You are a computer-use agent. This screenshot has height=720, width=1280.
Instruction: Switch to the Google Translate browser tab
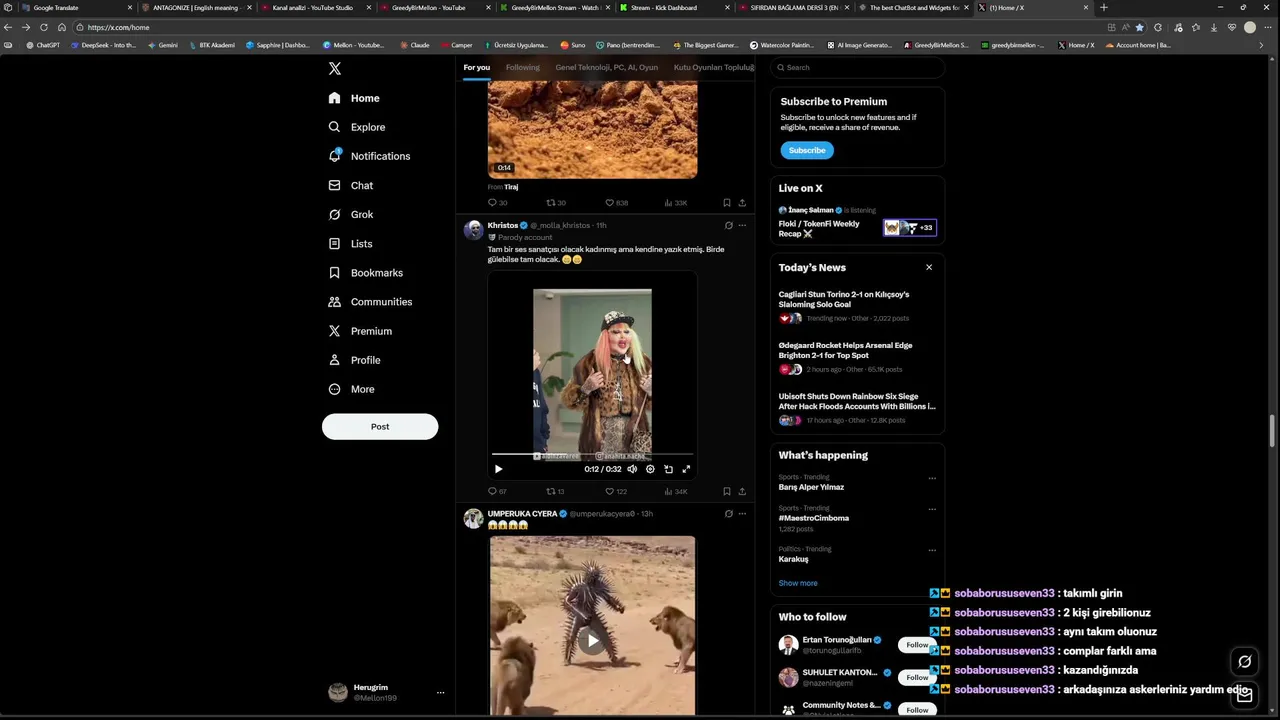coord(76,7)
